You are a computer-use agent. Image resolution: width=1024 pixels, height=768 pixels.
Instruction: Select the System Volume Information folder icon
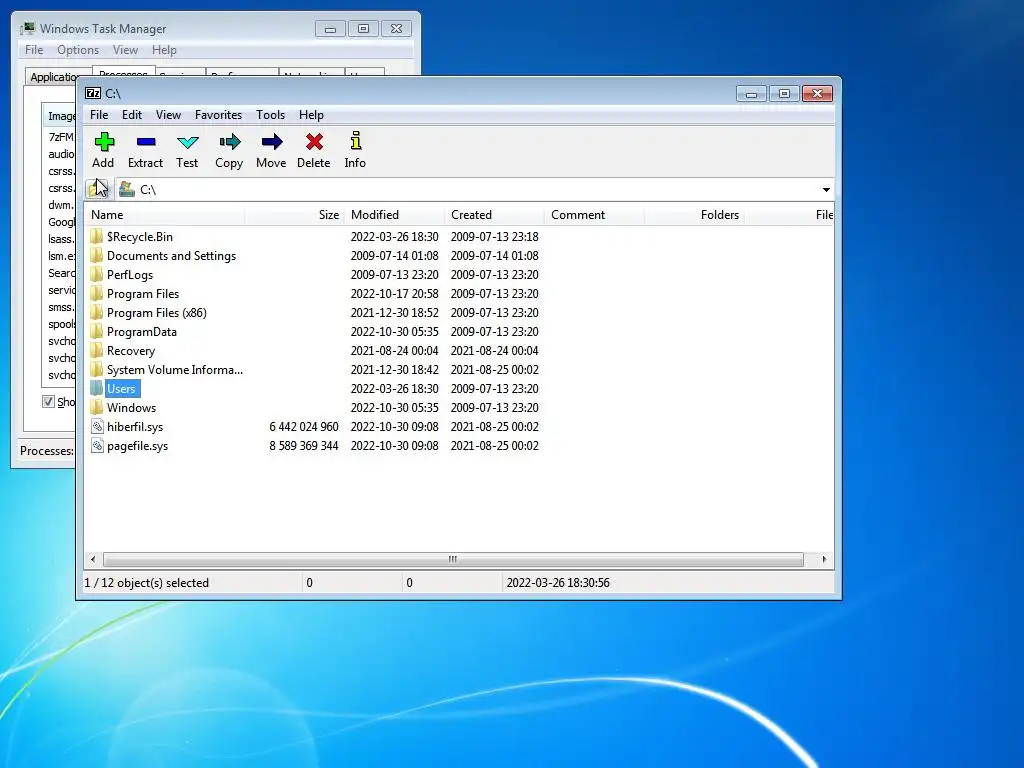[x=97, y=369]
